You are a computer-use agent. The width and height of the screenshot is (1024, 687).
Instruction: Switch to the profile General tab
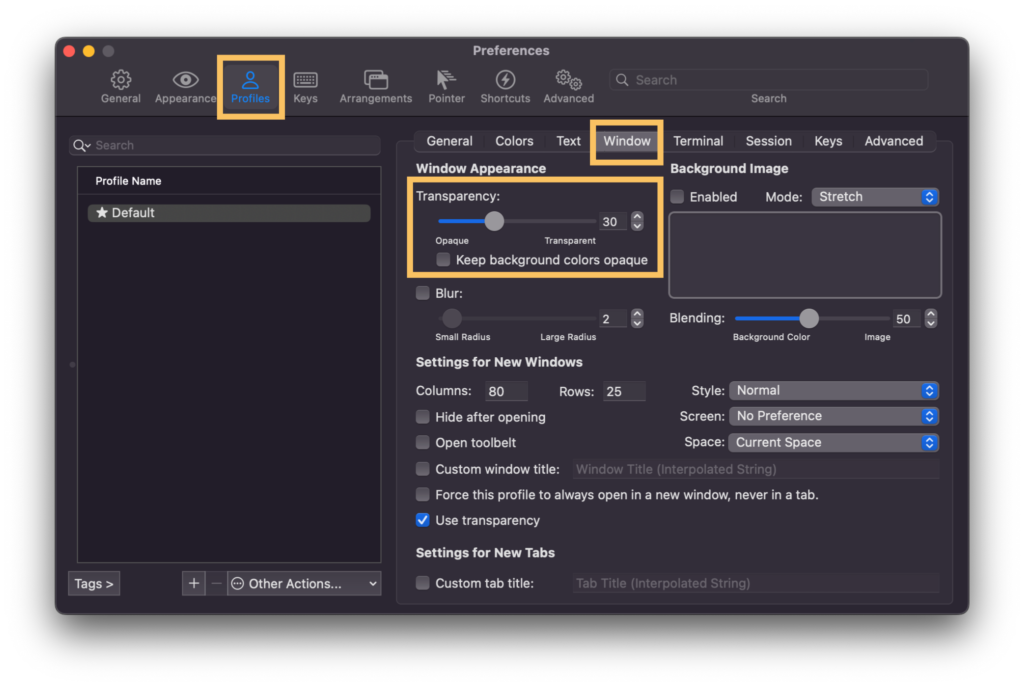(x=449, y=141)
